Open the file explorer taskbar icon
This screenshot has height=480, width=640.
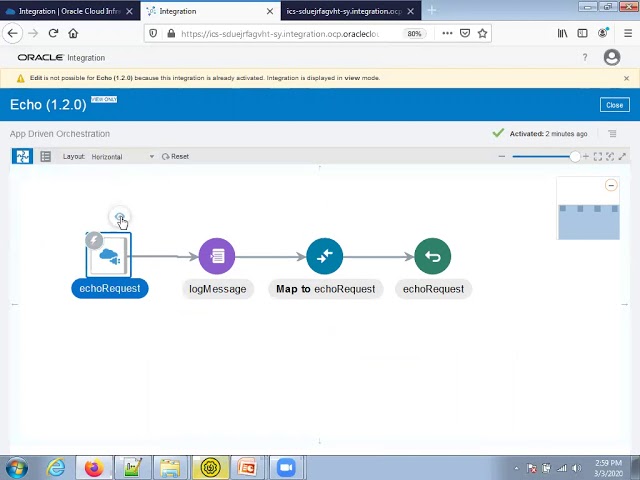coord(170,468)
